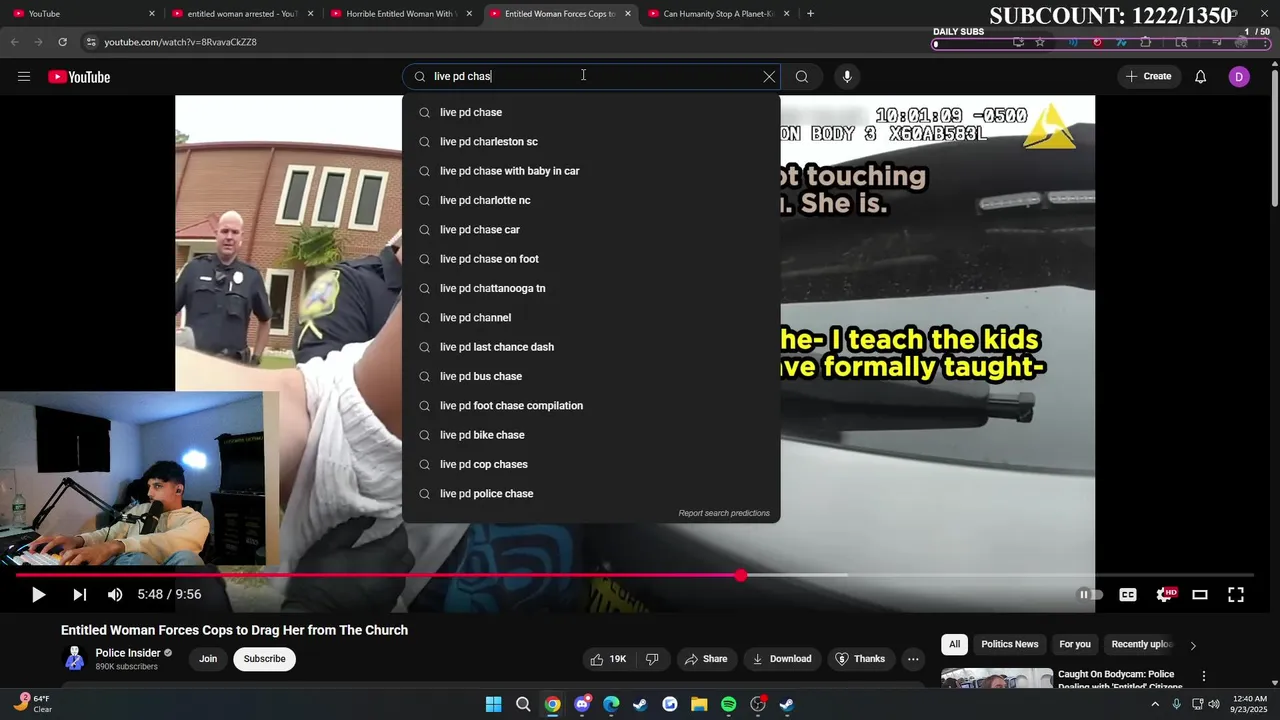Open YouTube notifications bell

click(x=1200, y=77)
